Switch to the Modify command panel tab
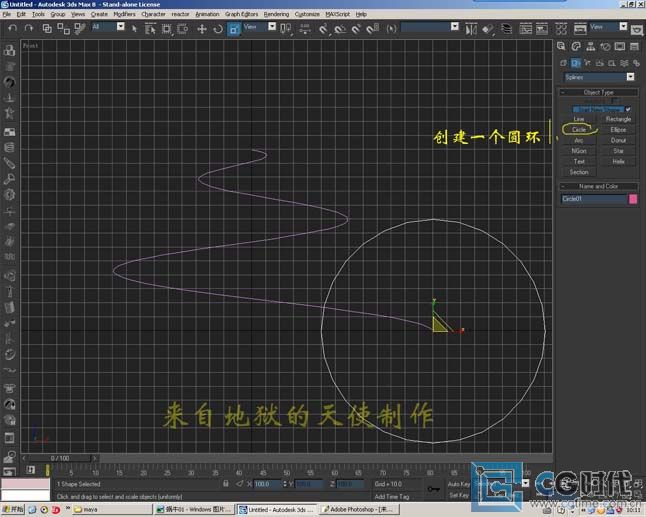This screenshot has width=646, height=517. 576,47
